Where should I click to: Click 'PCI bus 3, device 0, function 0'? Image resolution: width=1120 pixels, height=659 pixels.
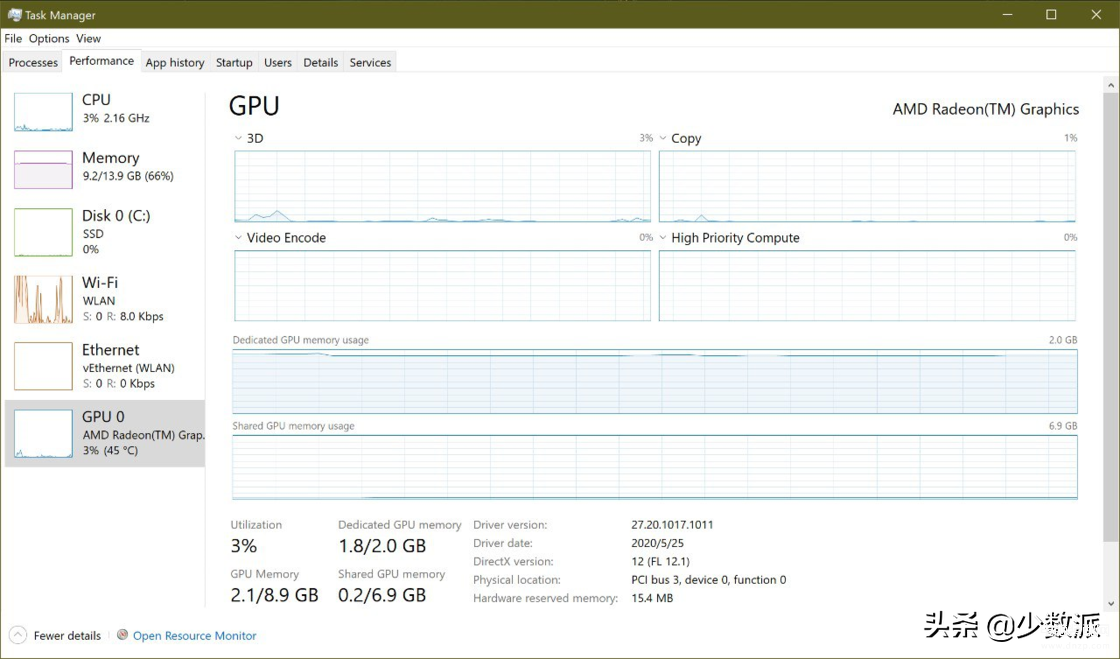[709, 580]
